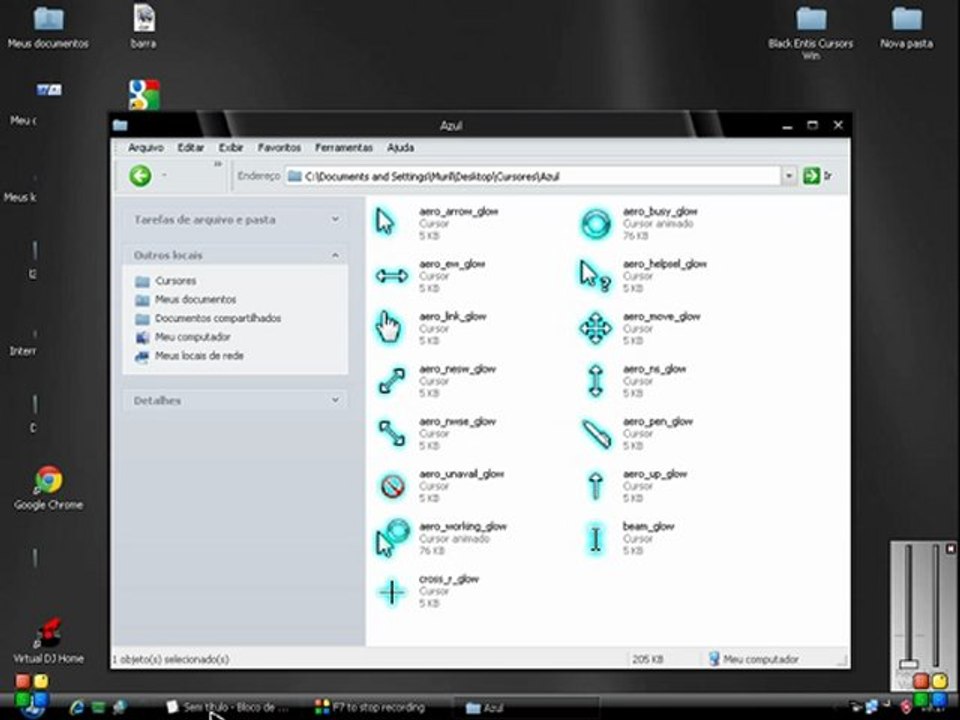Select the aero_link_glow hand cursor icon

(388, 328)
